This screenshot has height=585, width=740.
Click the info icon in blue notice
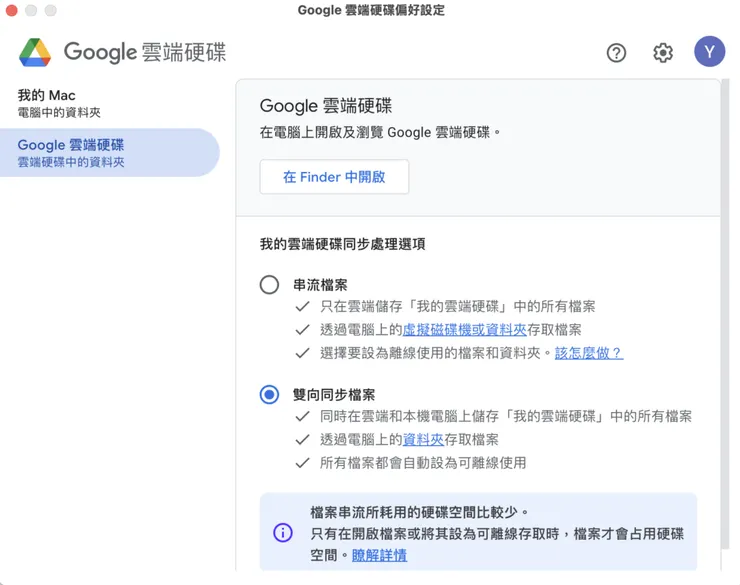(283, 533)
